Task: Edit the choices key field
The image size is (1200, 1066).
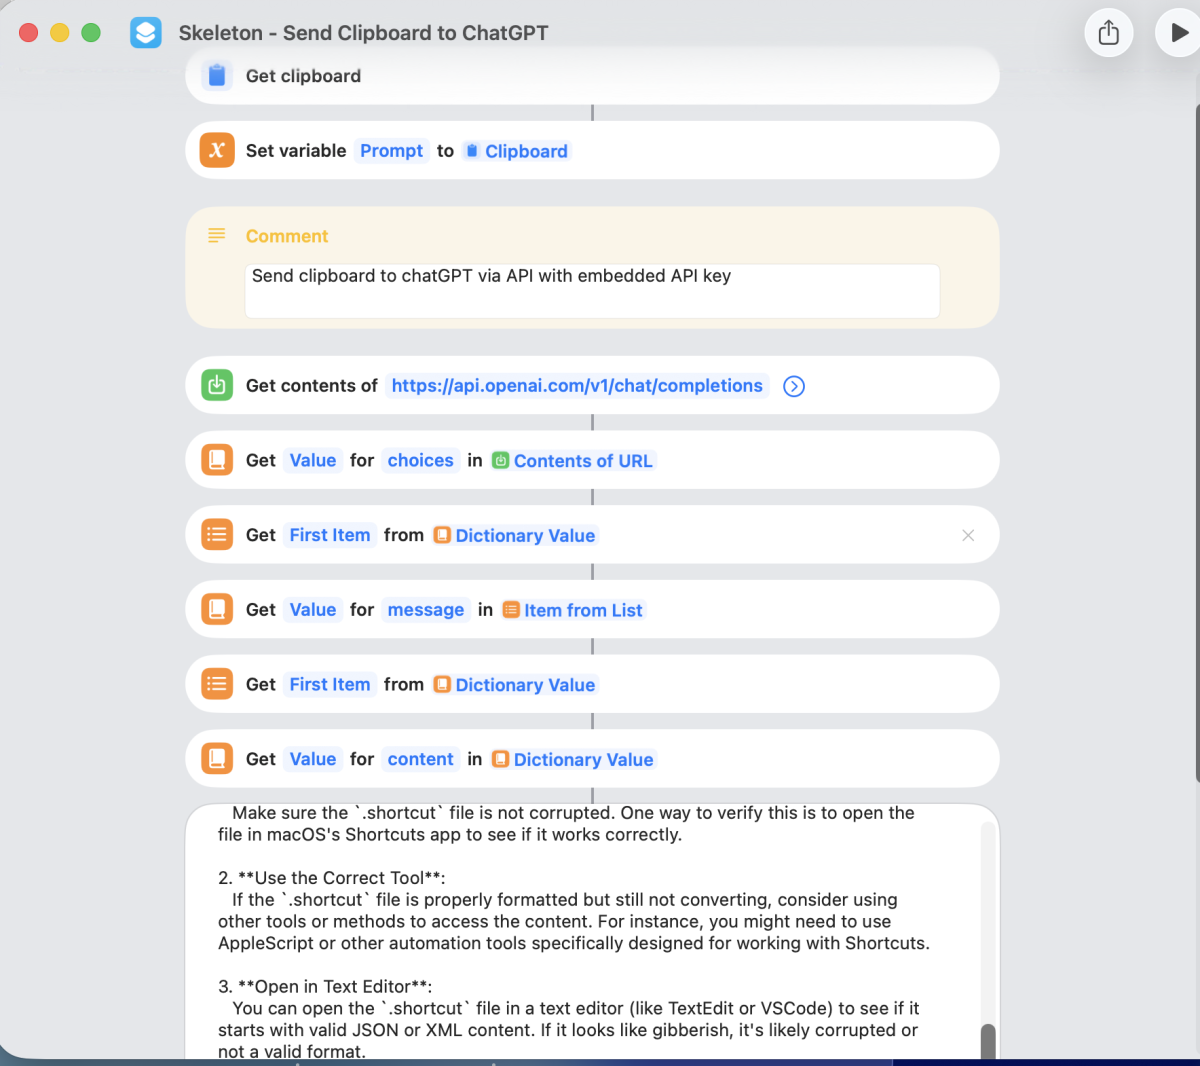Action: [x=421, y=460]
